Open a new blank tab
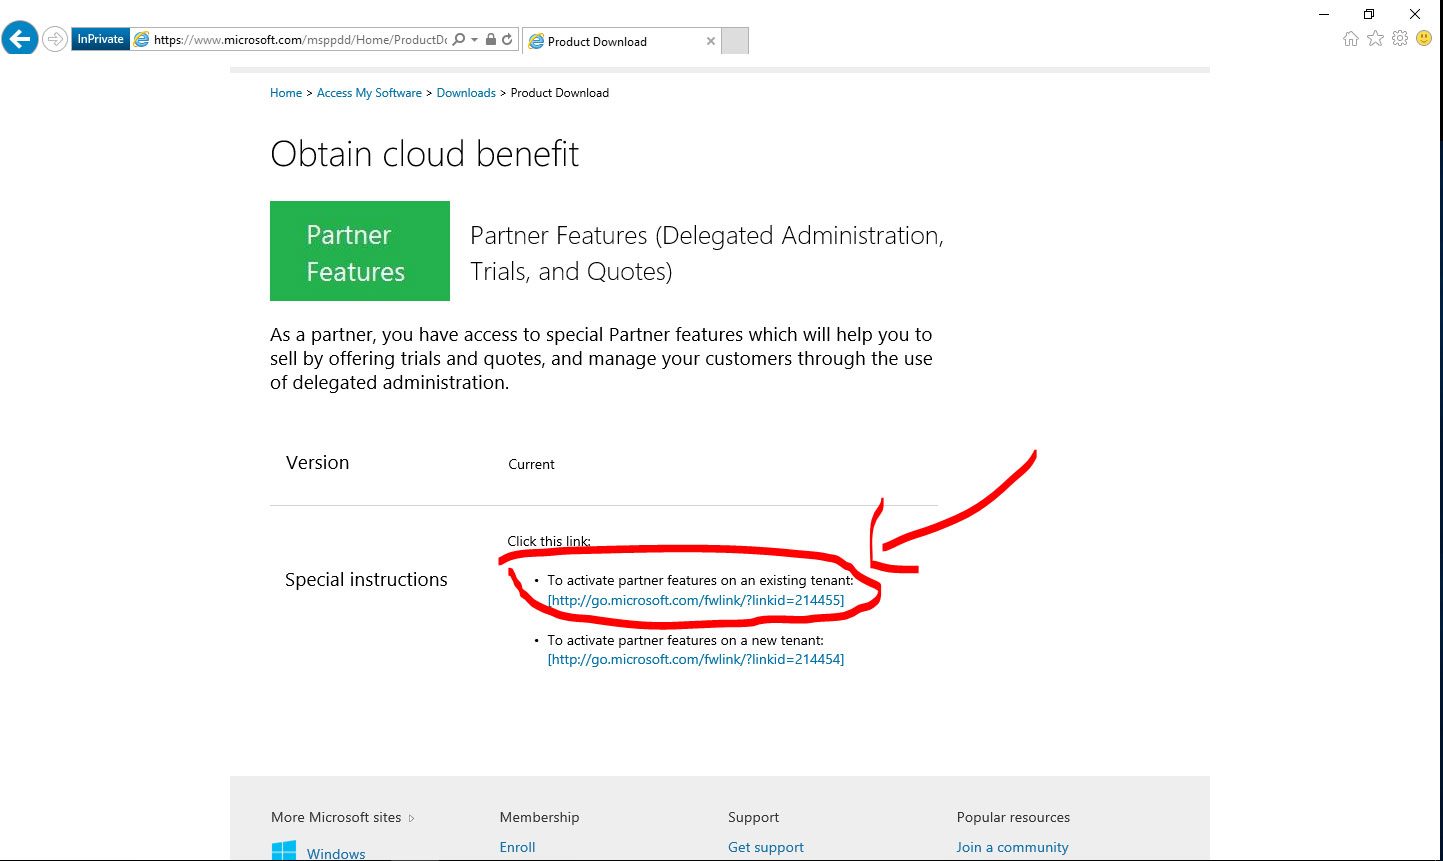Viewport: 1443px width, 861px height. pyautogui.click(x=735, y=41)
